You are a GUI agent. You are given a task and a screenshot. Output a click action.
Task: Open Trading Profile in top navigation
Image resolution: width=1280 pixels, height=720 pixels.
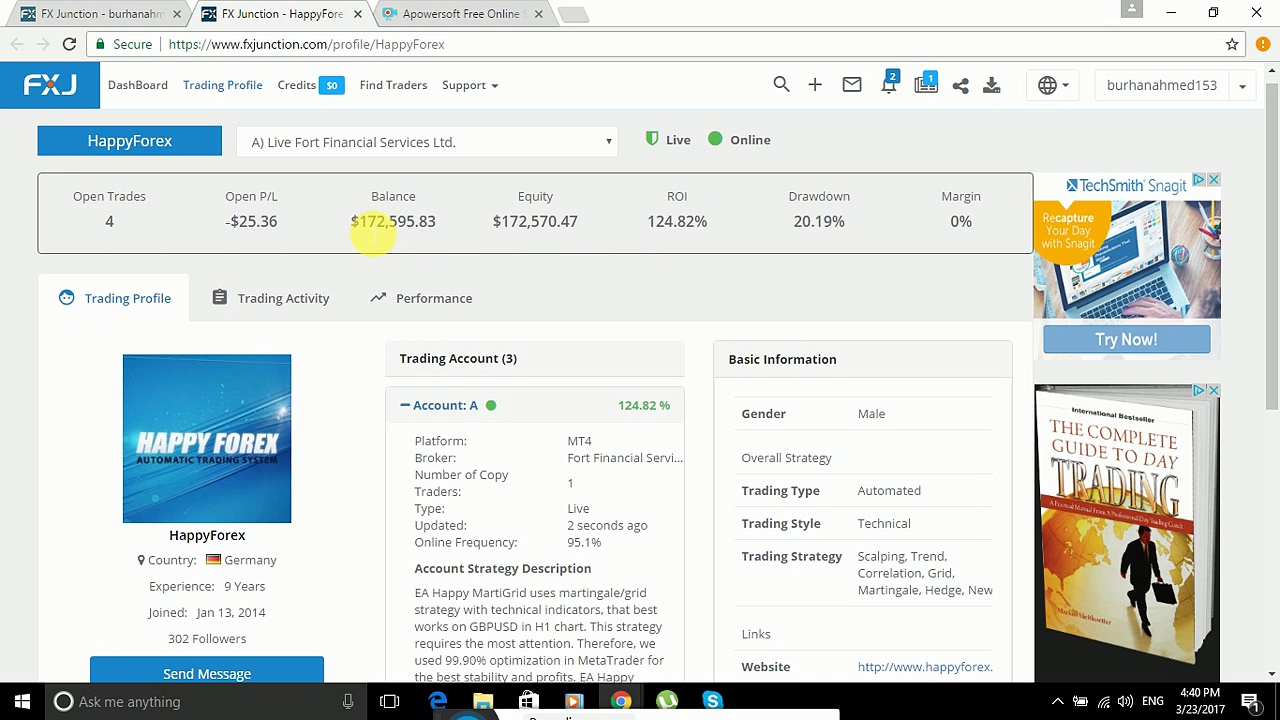click(x=223, y=85)
